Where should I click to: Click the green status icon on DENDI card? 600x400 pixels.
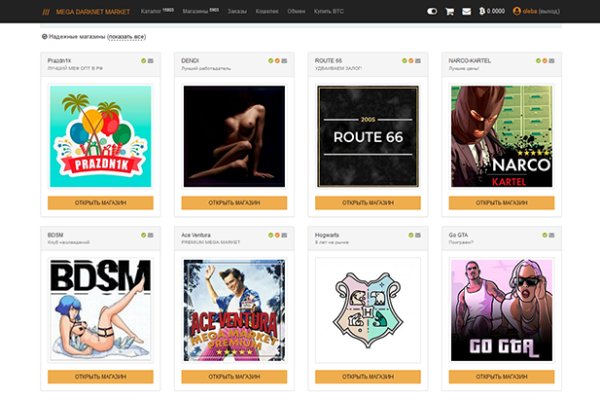(x=270, y=61)
